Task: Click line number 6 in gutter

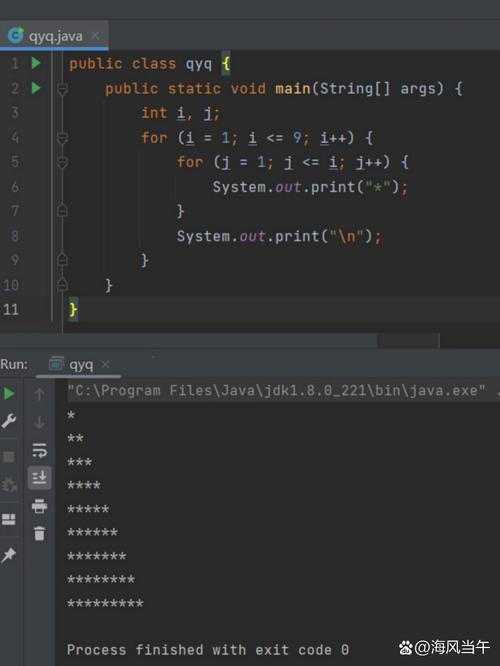Action: 15,186
